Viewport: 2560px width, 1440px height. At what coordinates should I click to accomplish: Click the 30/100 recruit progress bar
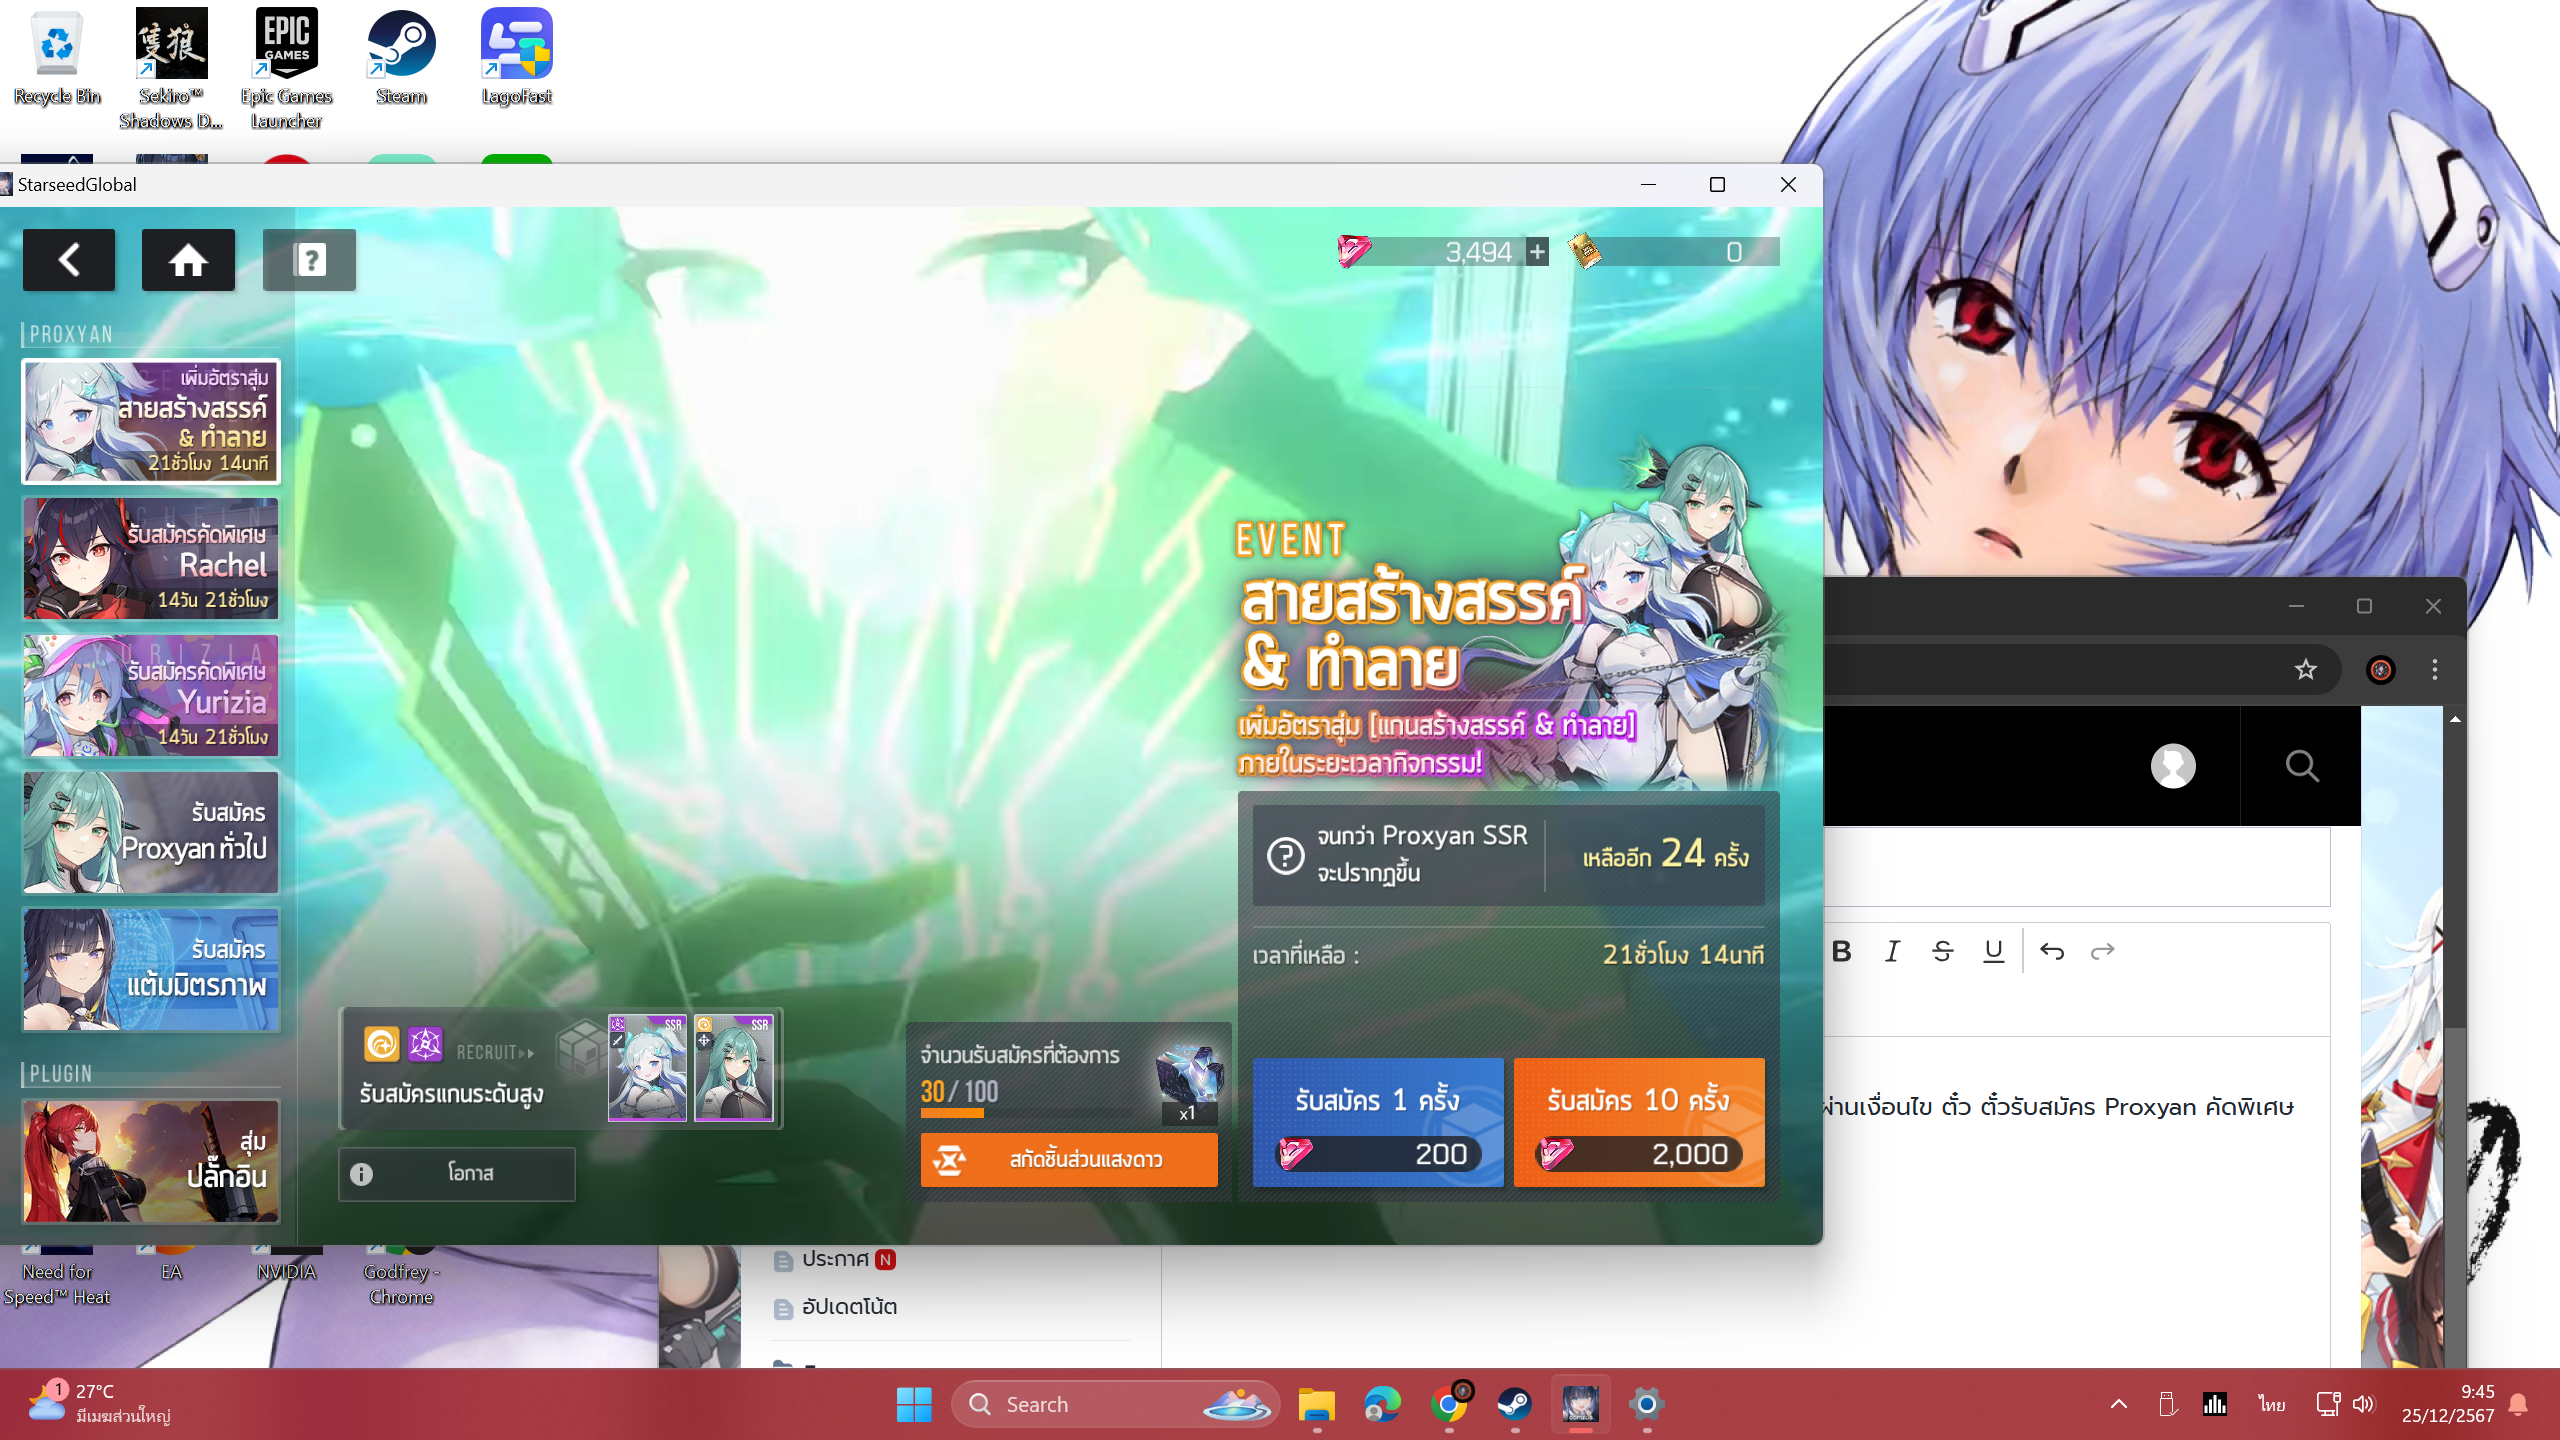tap(1027, 1112)
